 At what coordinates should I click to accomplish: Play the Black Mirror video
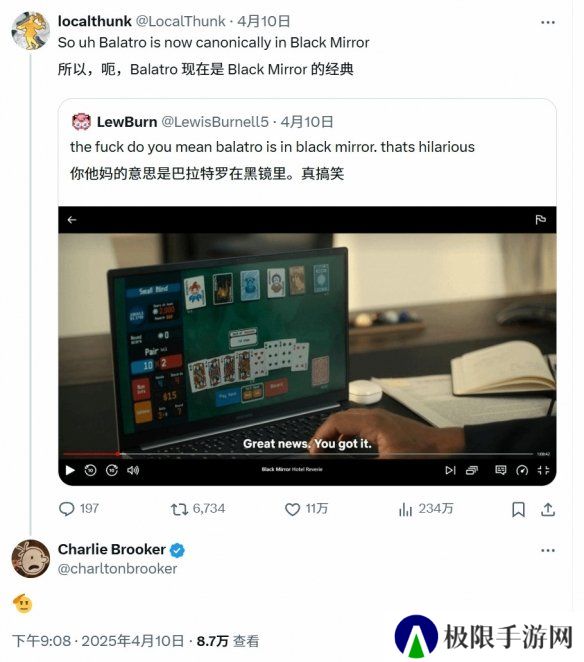click(x=70, y=470)
